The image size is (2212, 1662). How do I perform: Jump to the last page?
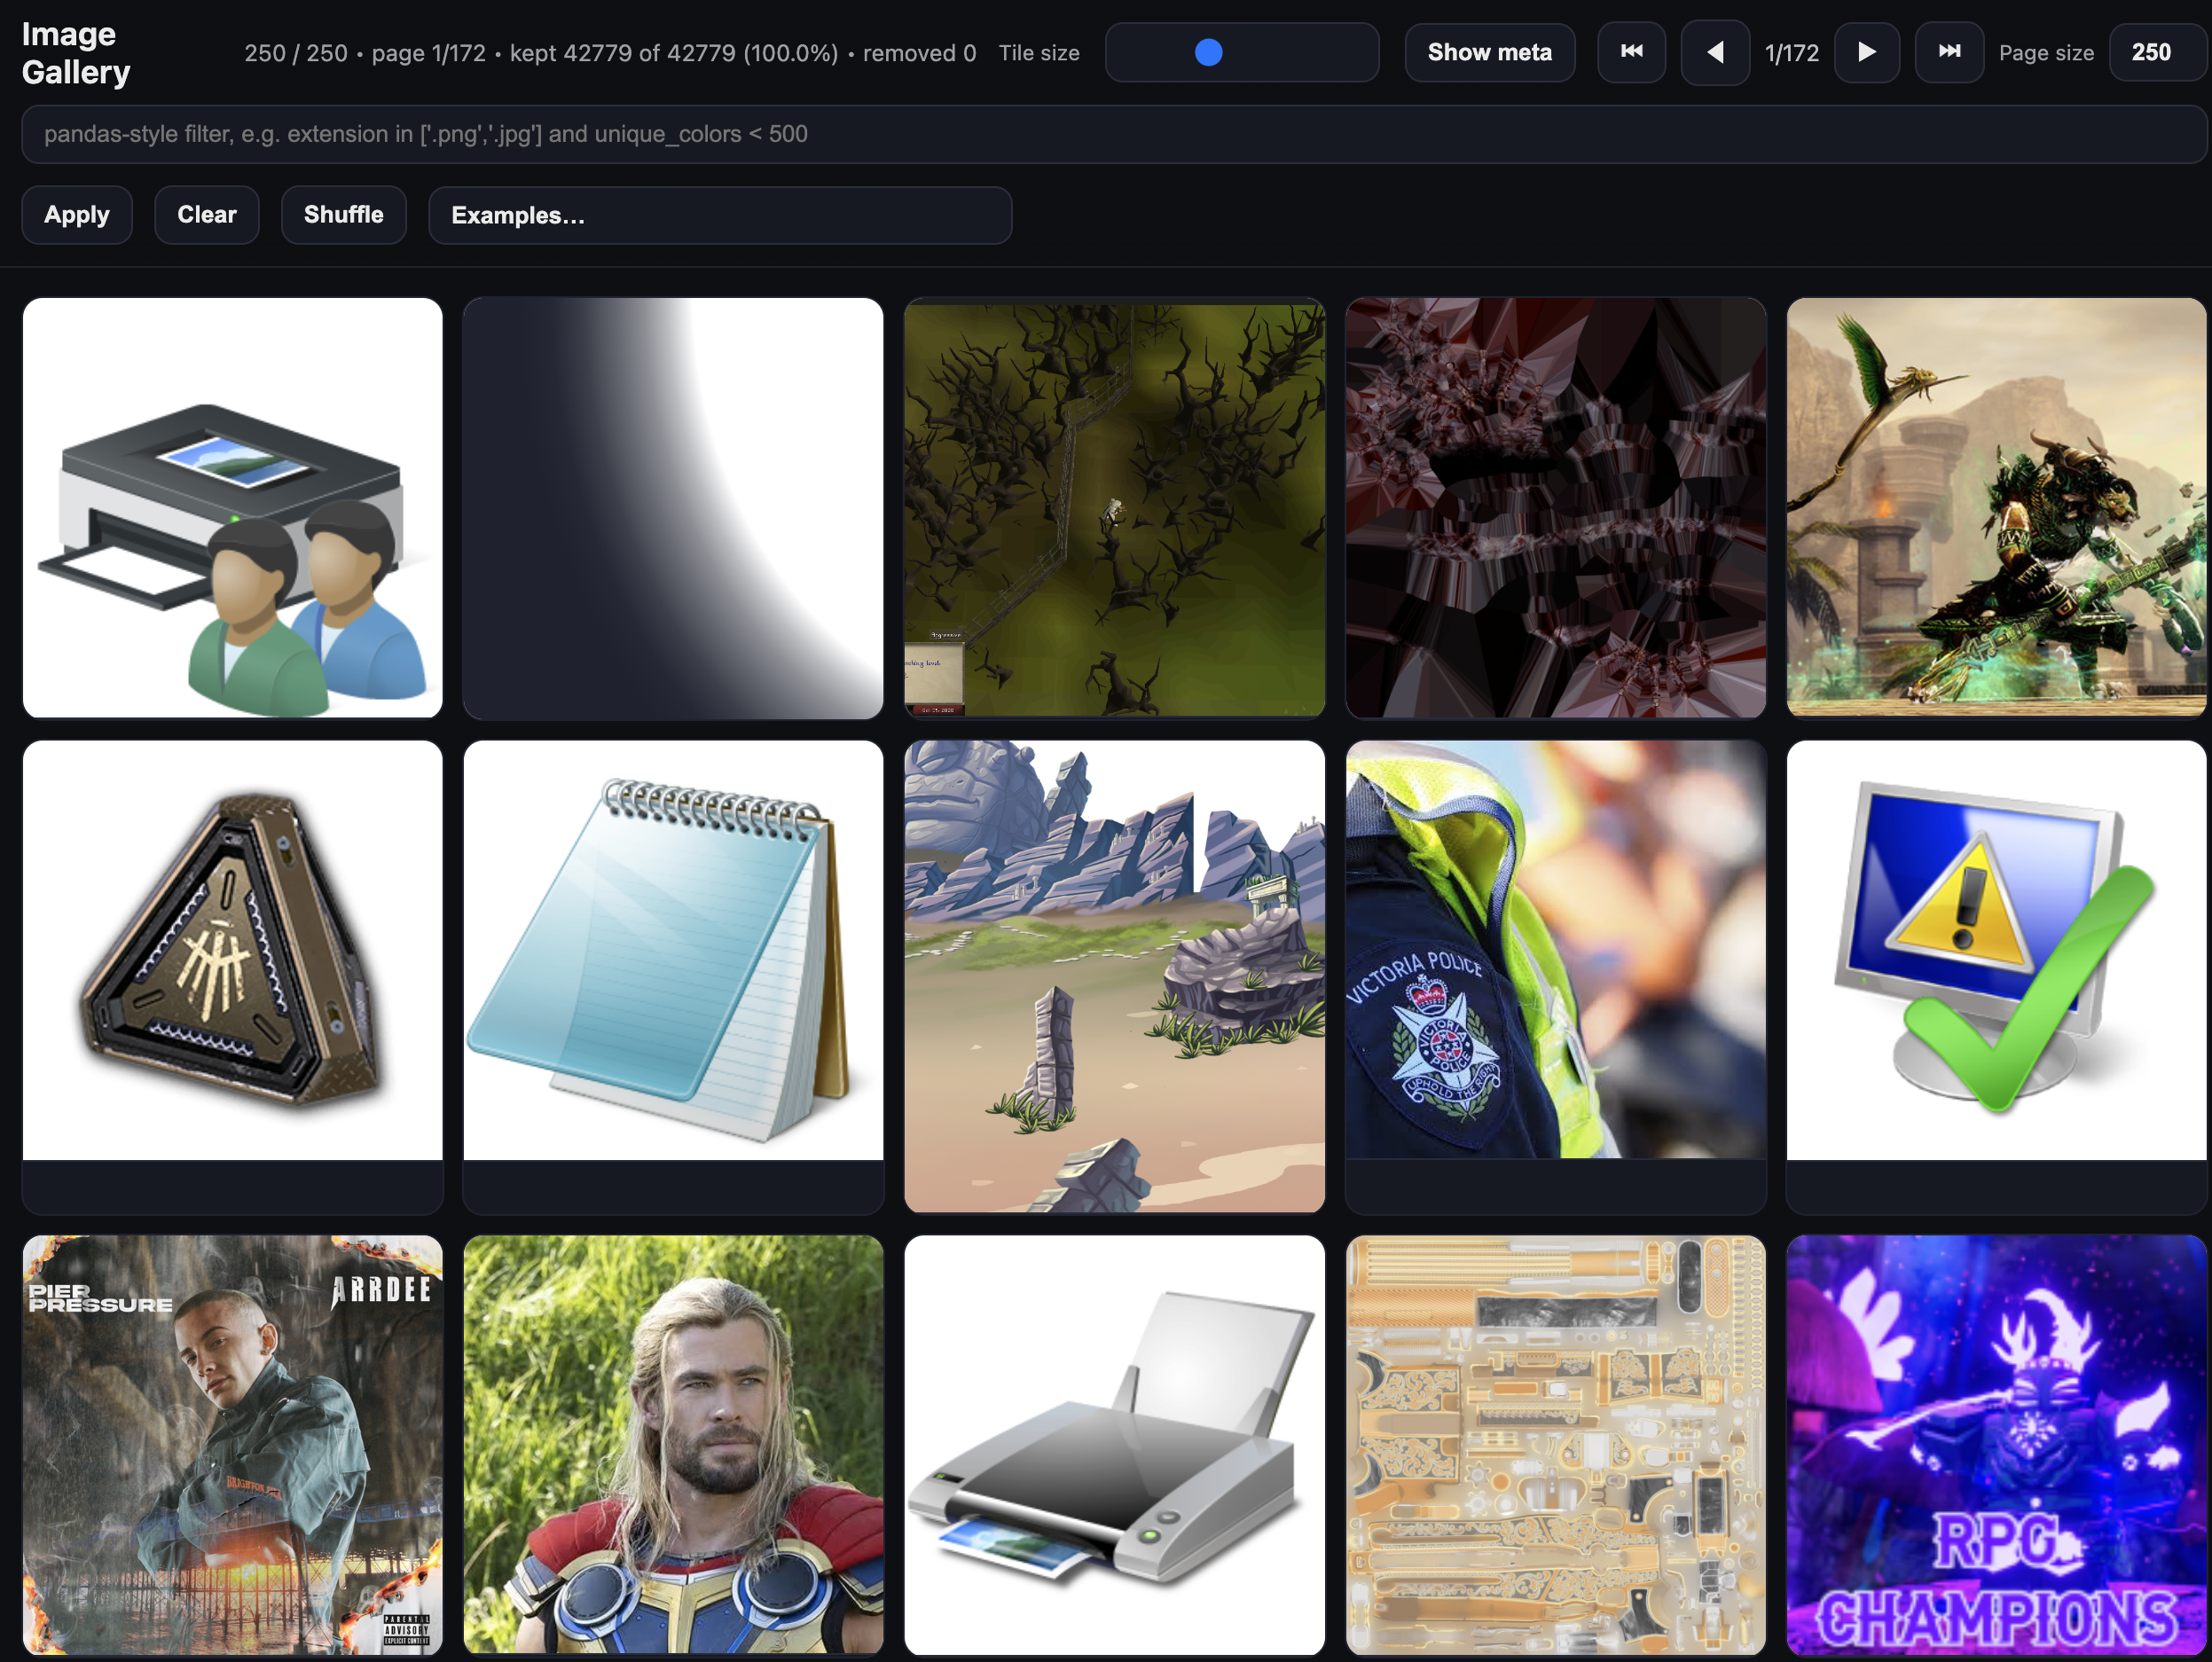pos(1948,52)
